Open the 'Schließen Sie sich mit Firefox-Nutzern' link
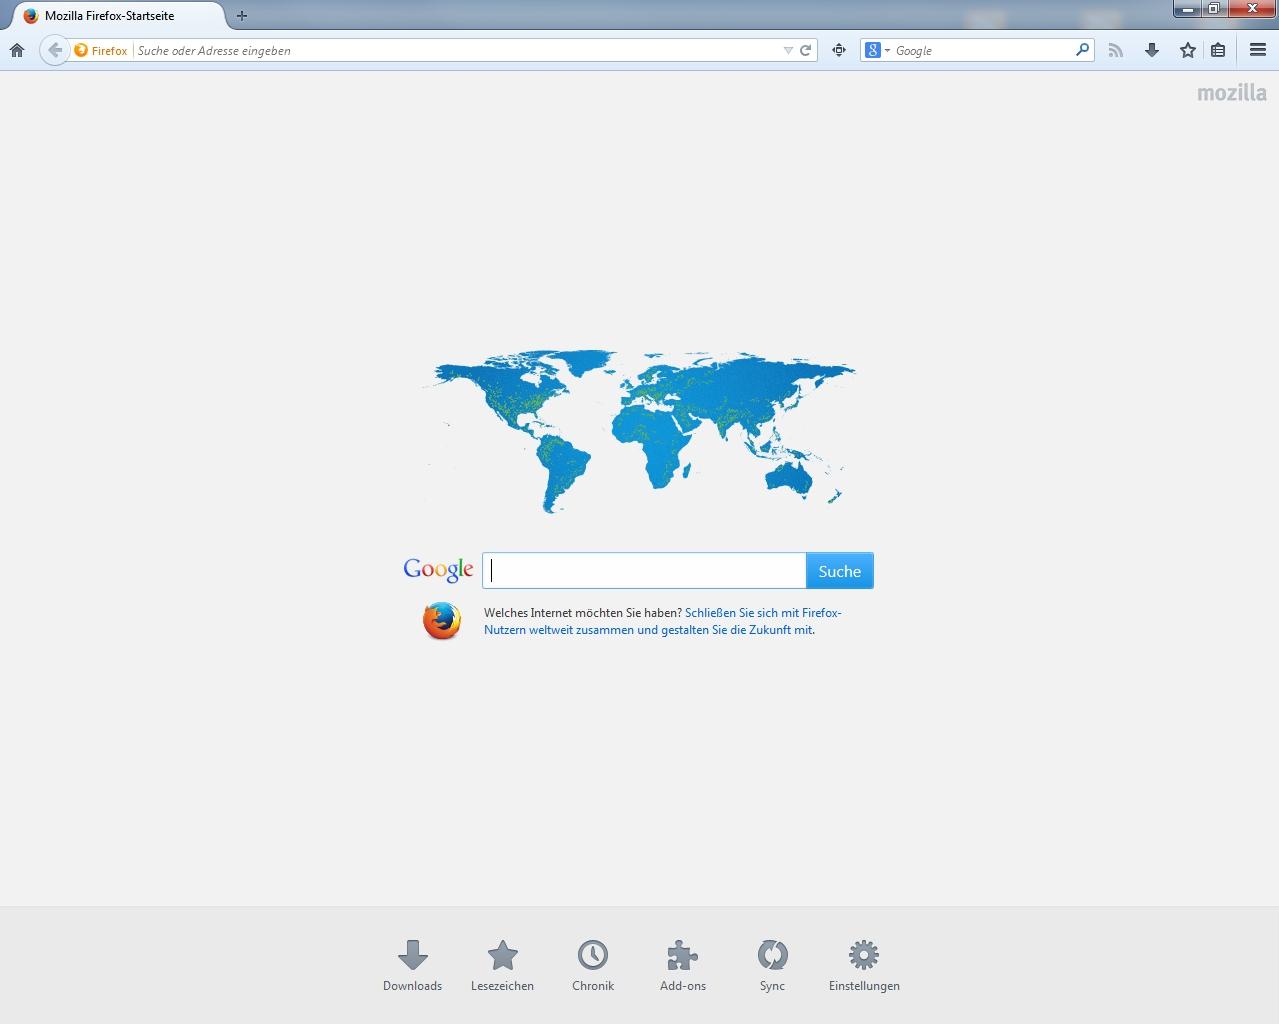This screenshot has width=1279, height=1024. pos(663,621)
